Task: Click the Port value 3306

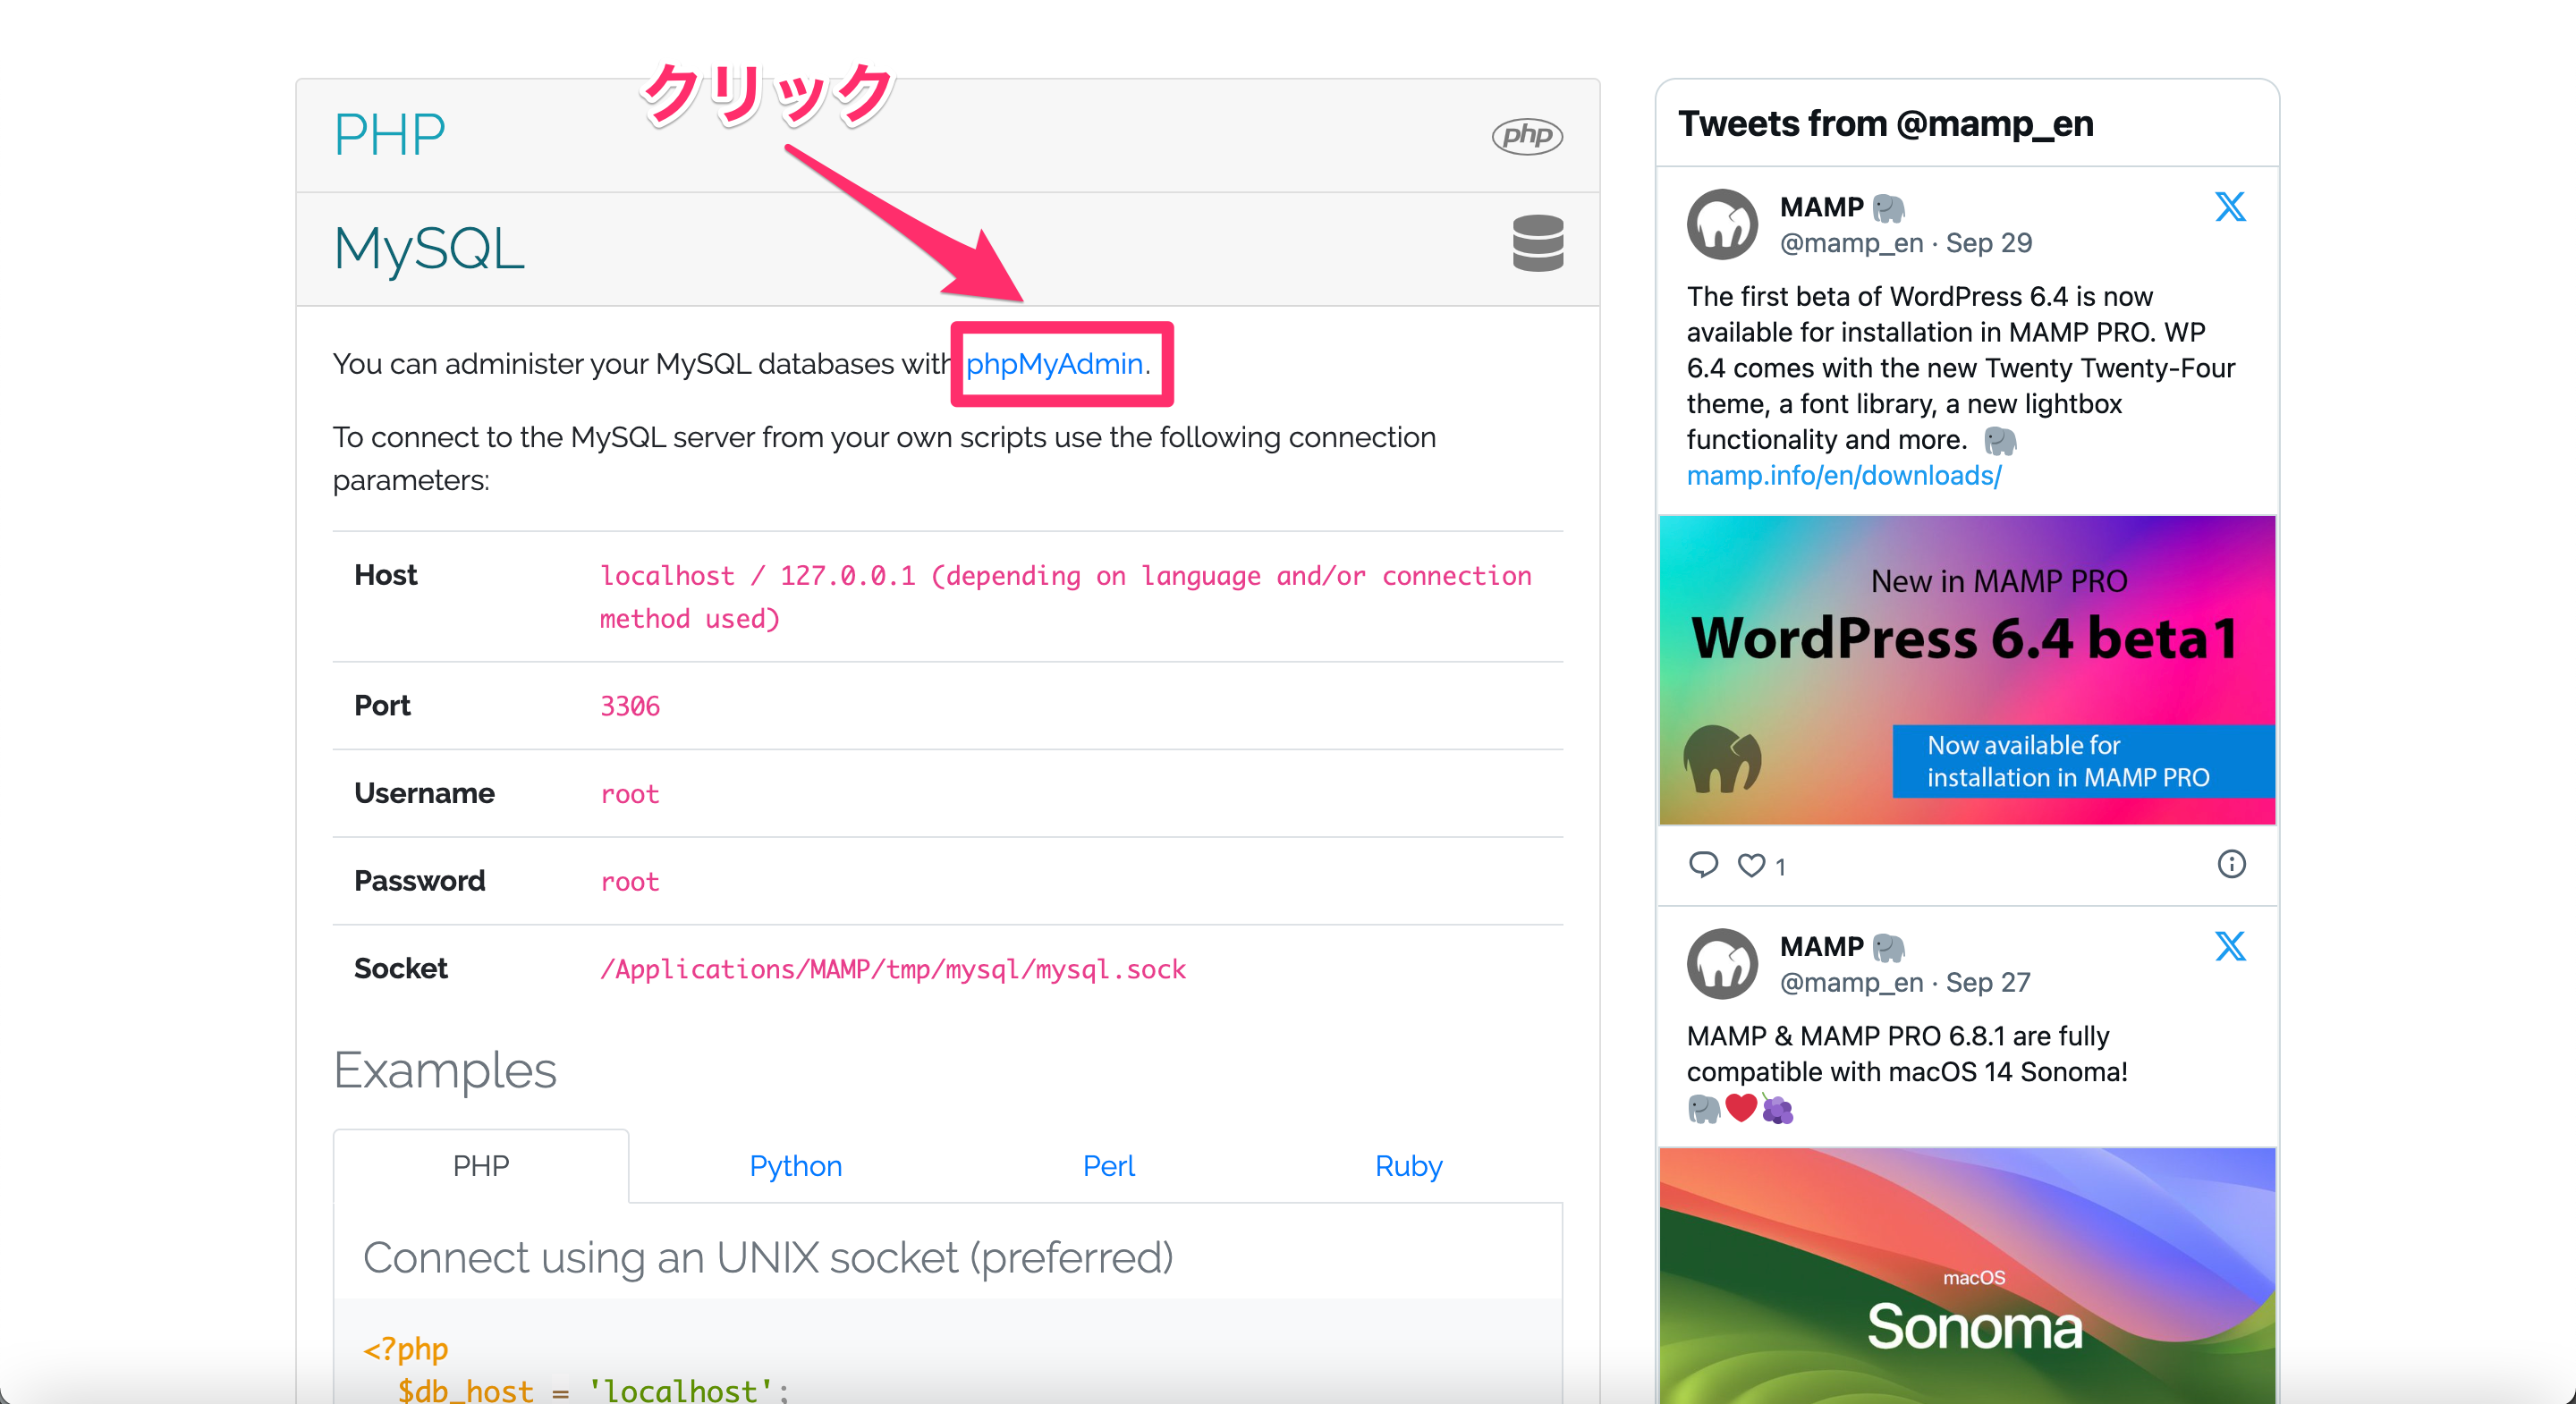Action: click(x=629, y=706)
